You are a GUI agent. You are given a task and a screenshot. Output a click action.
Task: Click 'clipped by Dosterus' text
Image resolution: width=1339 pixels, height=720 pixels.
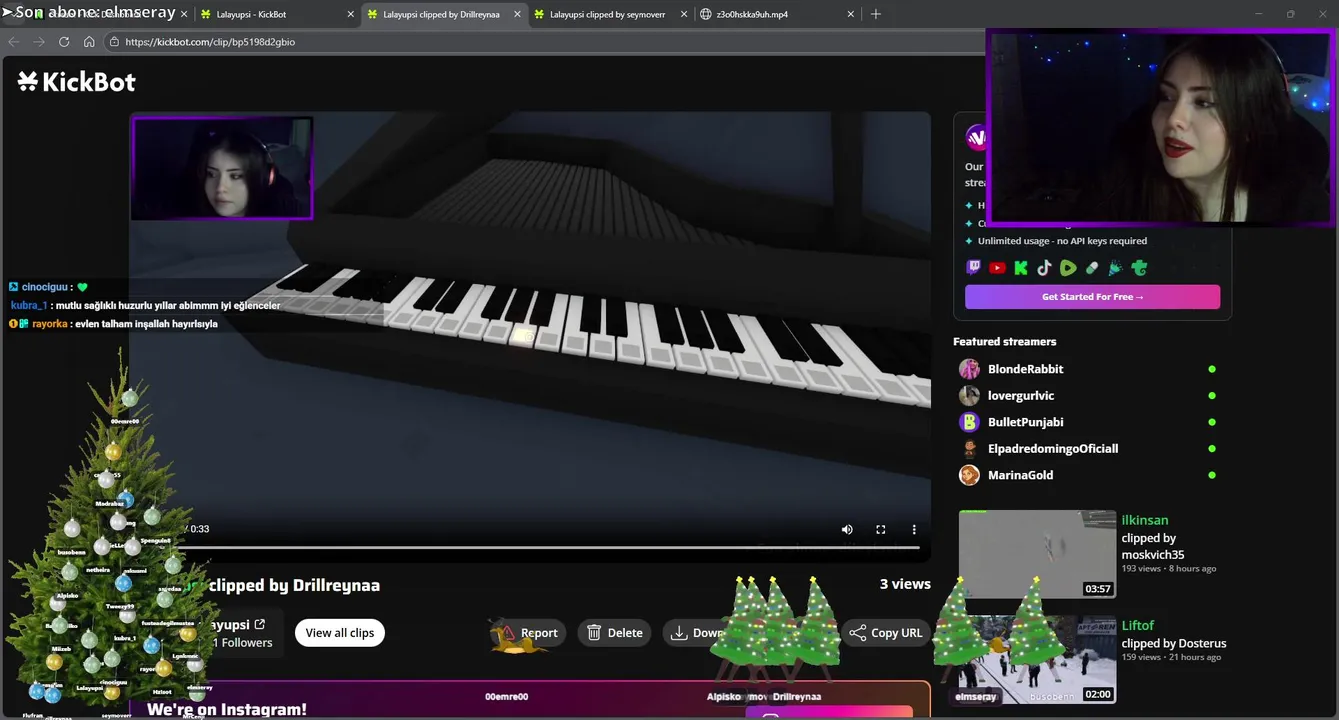pos(1174,643)
